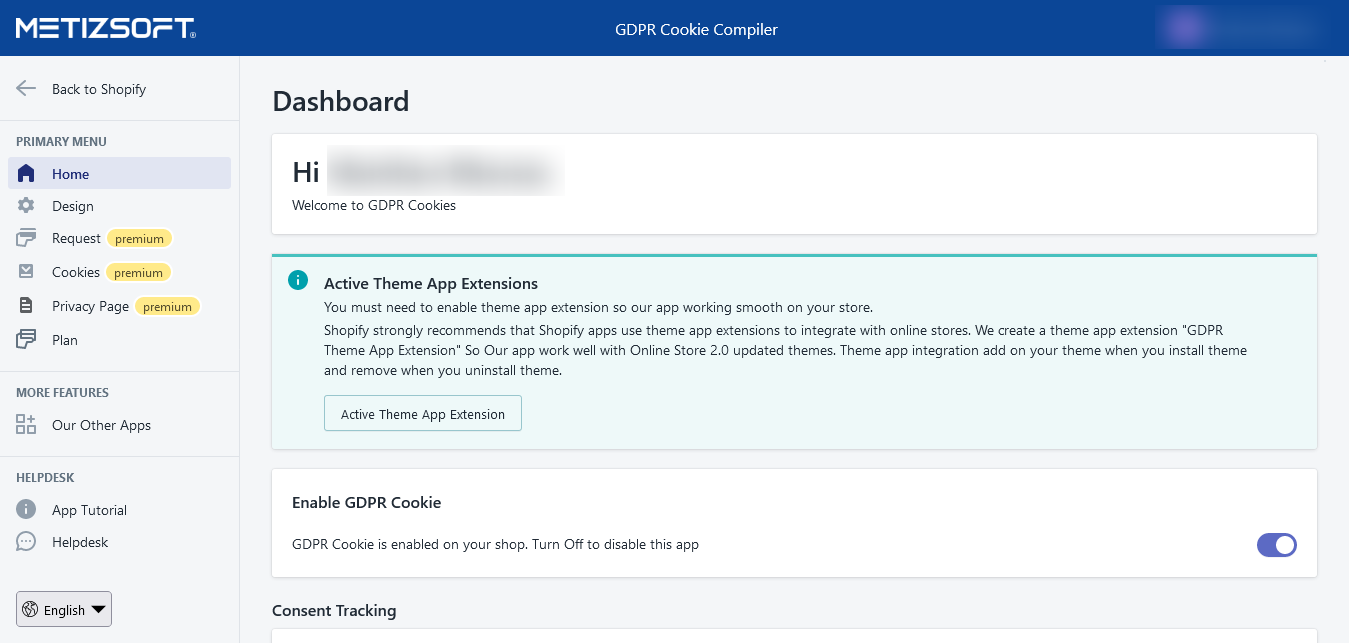The width and height of the screenshot is (1349, 643).
Task: Click the Helpdesk chat bubble icon
Action: click(27, 542)
